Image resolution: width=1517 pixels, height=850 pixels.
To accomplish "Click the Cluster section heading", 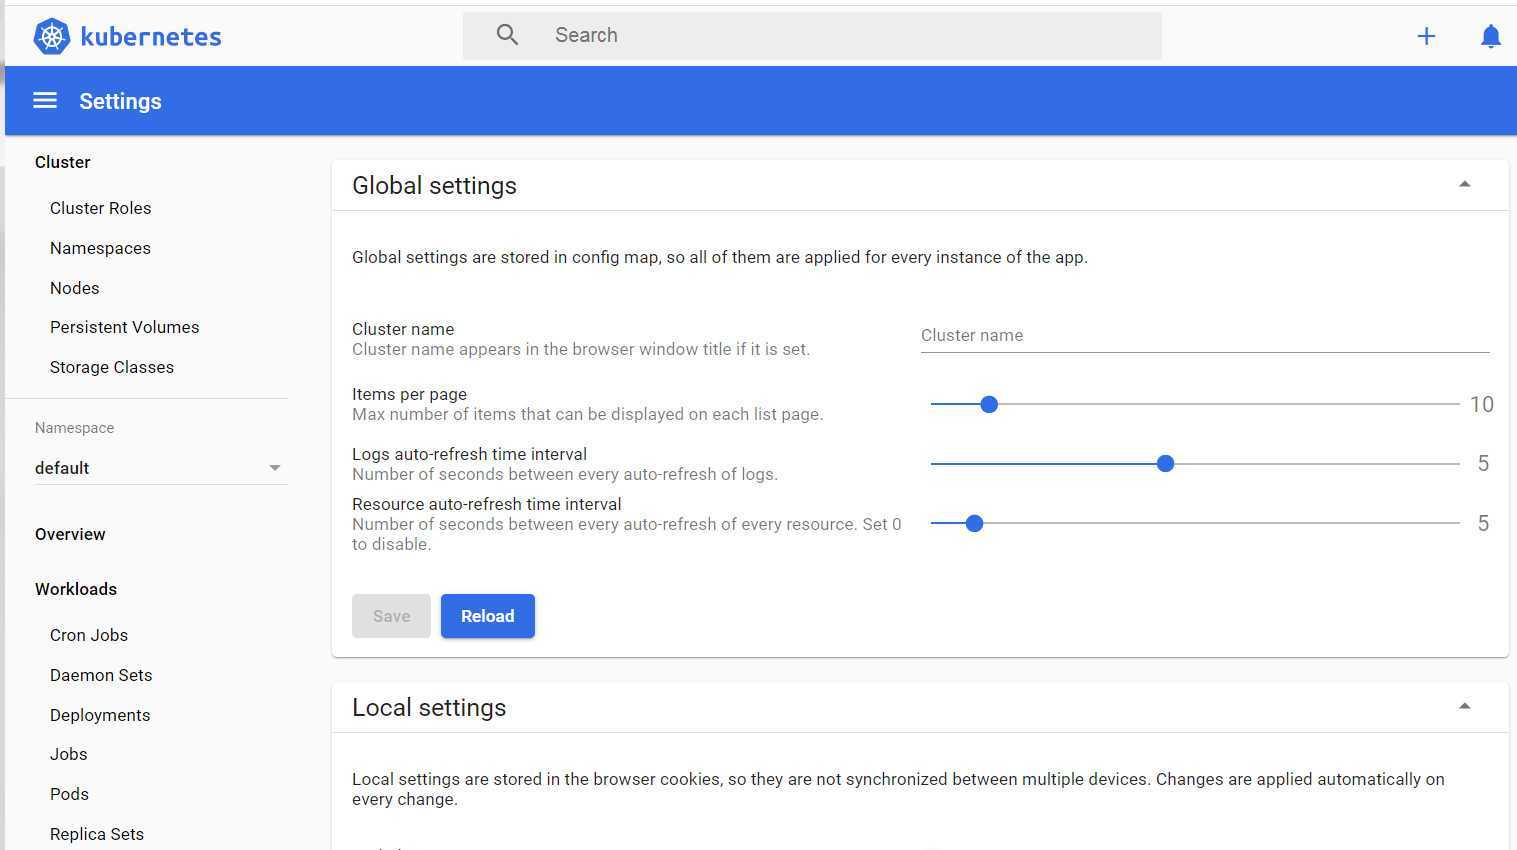I will coord(63,162).
